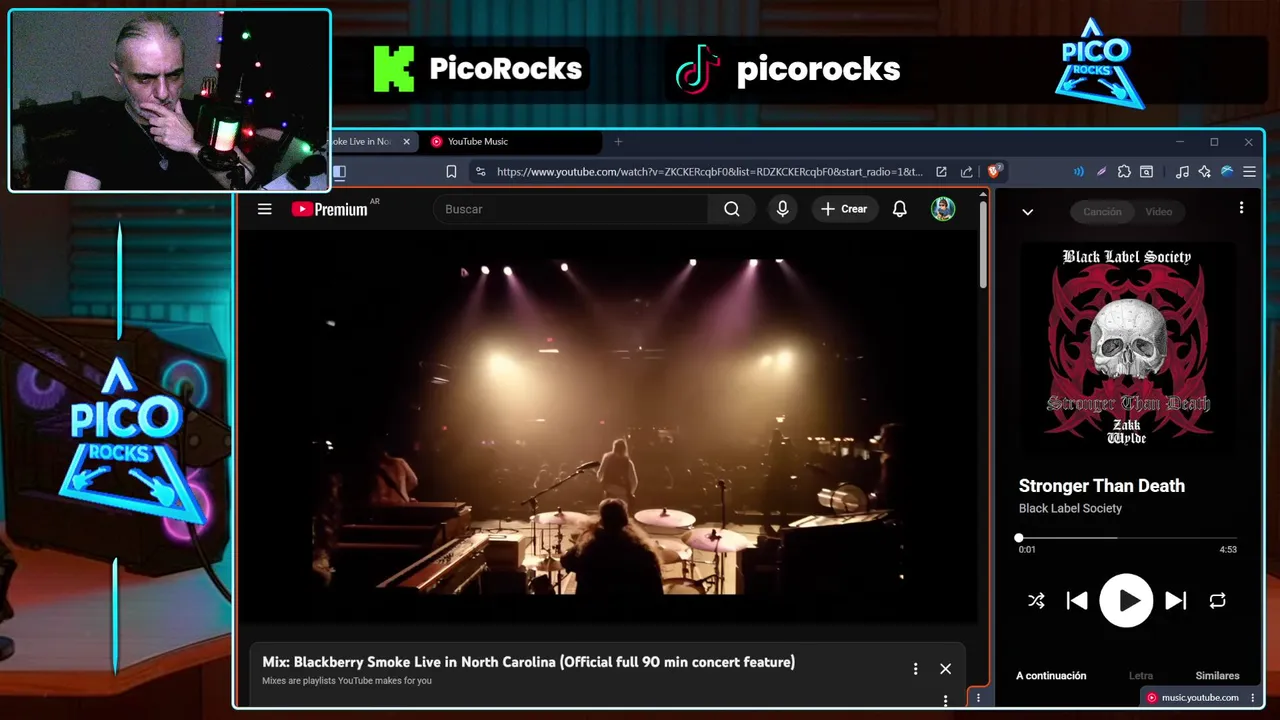Open the browser main hamburger menu
The height and width of the screenshot is (720, 1280).
[x=1249, y=172]
